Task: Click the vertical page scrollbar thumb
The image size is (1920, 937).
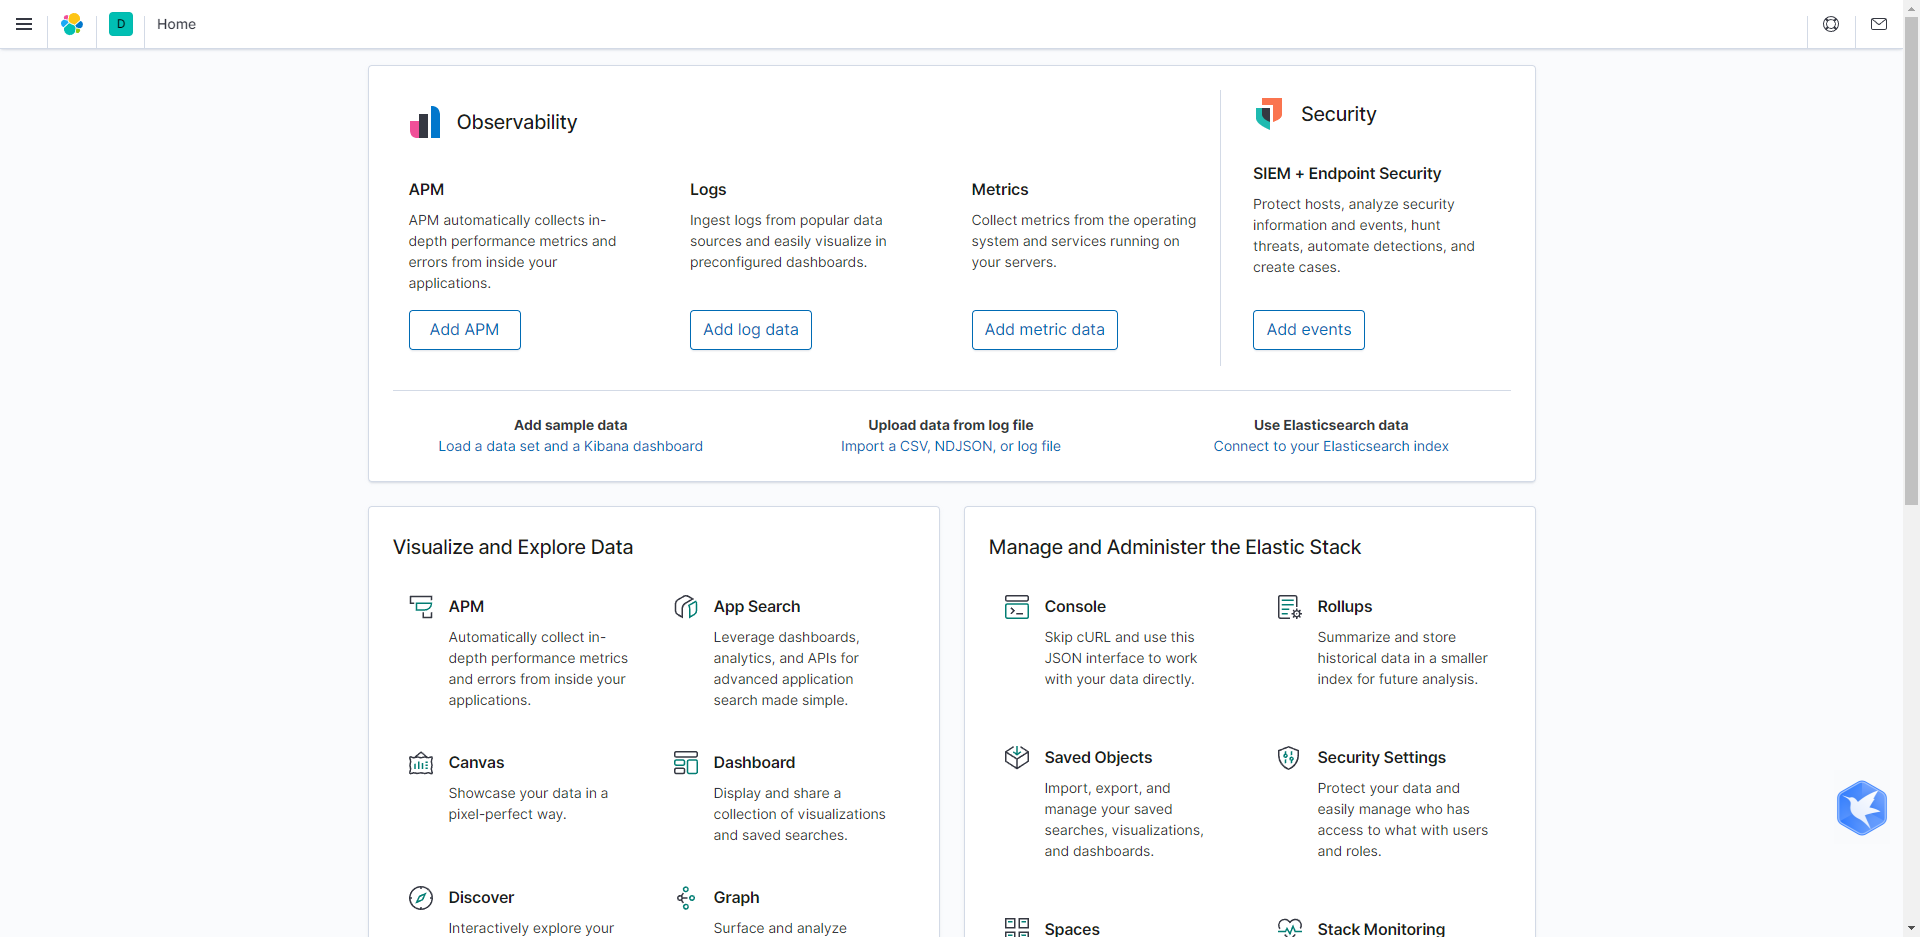Action: [1911, 262]
